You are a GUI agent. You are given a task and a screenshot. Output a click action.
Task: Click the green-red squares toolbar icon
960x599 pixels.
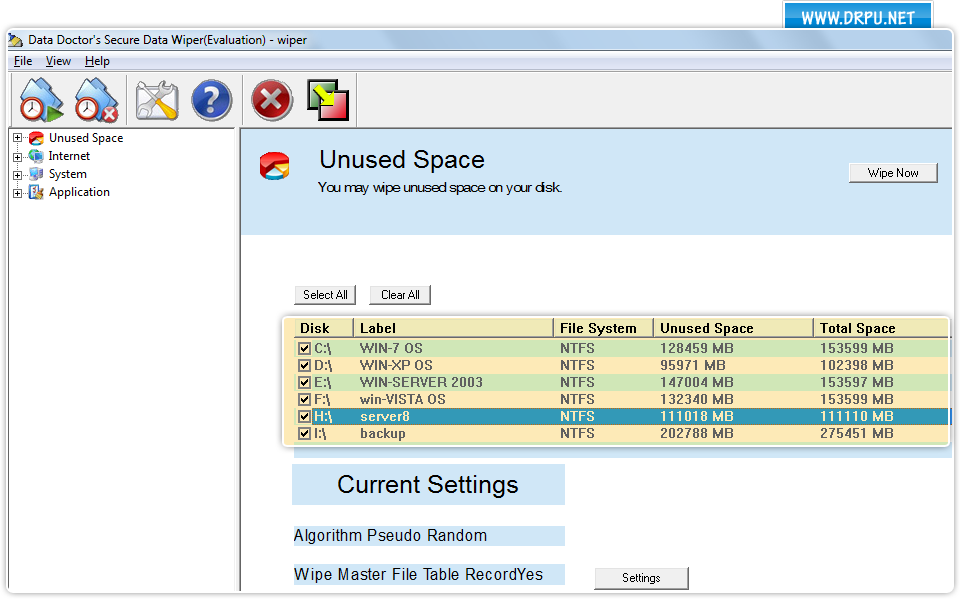[328, 100]
